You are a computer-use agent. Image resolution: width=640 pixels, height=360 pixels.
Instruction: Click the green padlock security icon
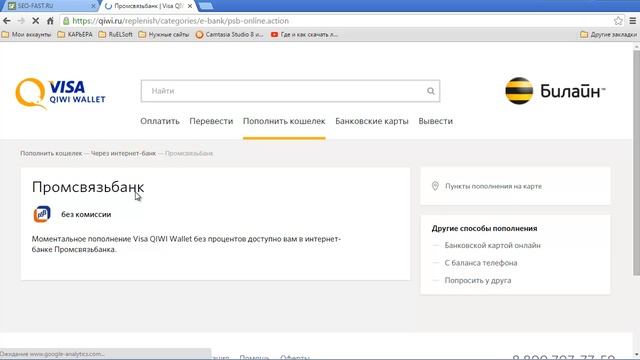(66, 20)
